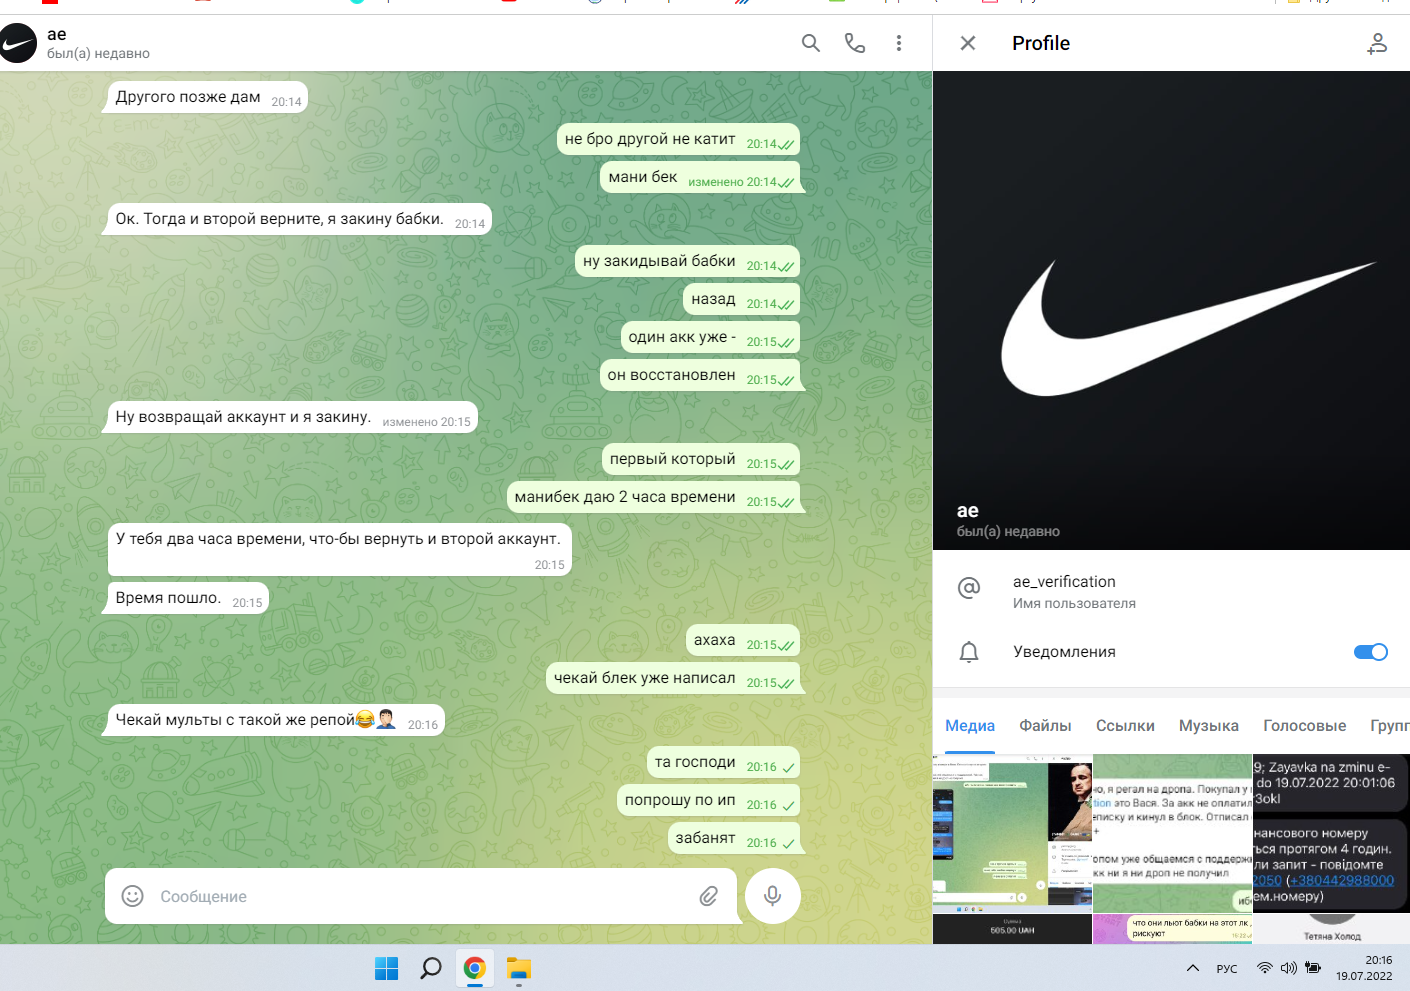This screenshot has width=1410, height=991.
Task: Show hidden system tray icons chevron
Action: [1193, 968]
